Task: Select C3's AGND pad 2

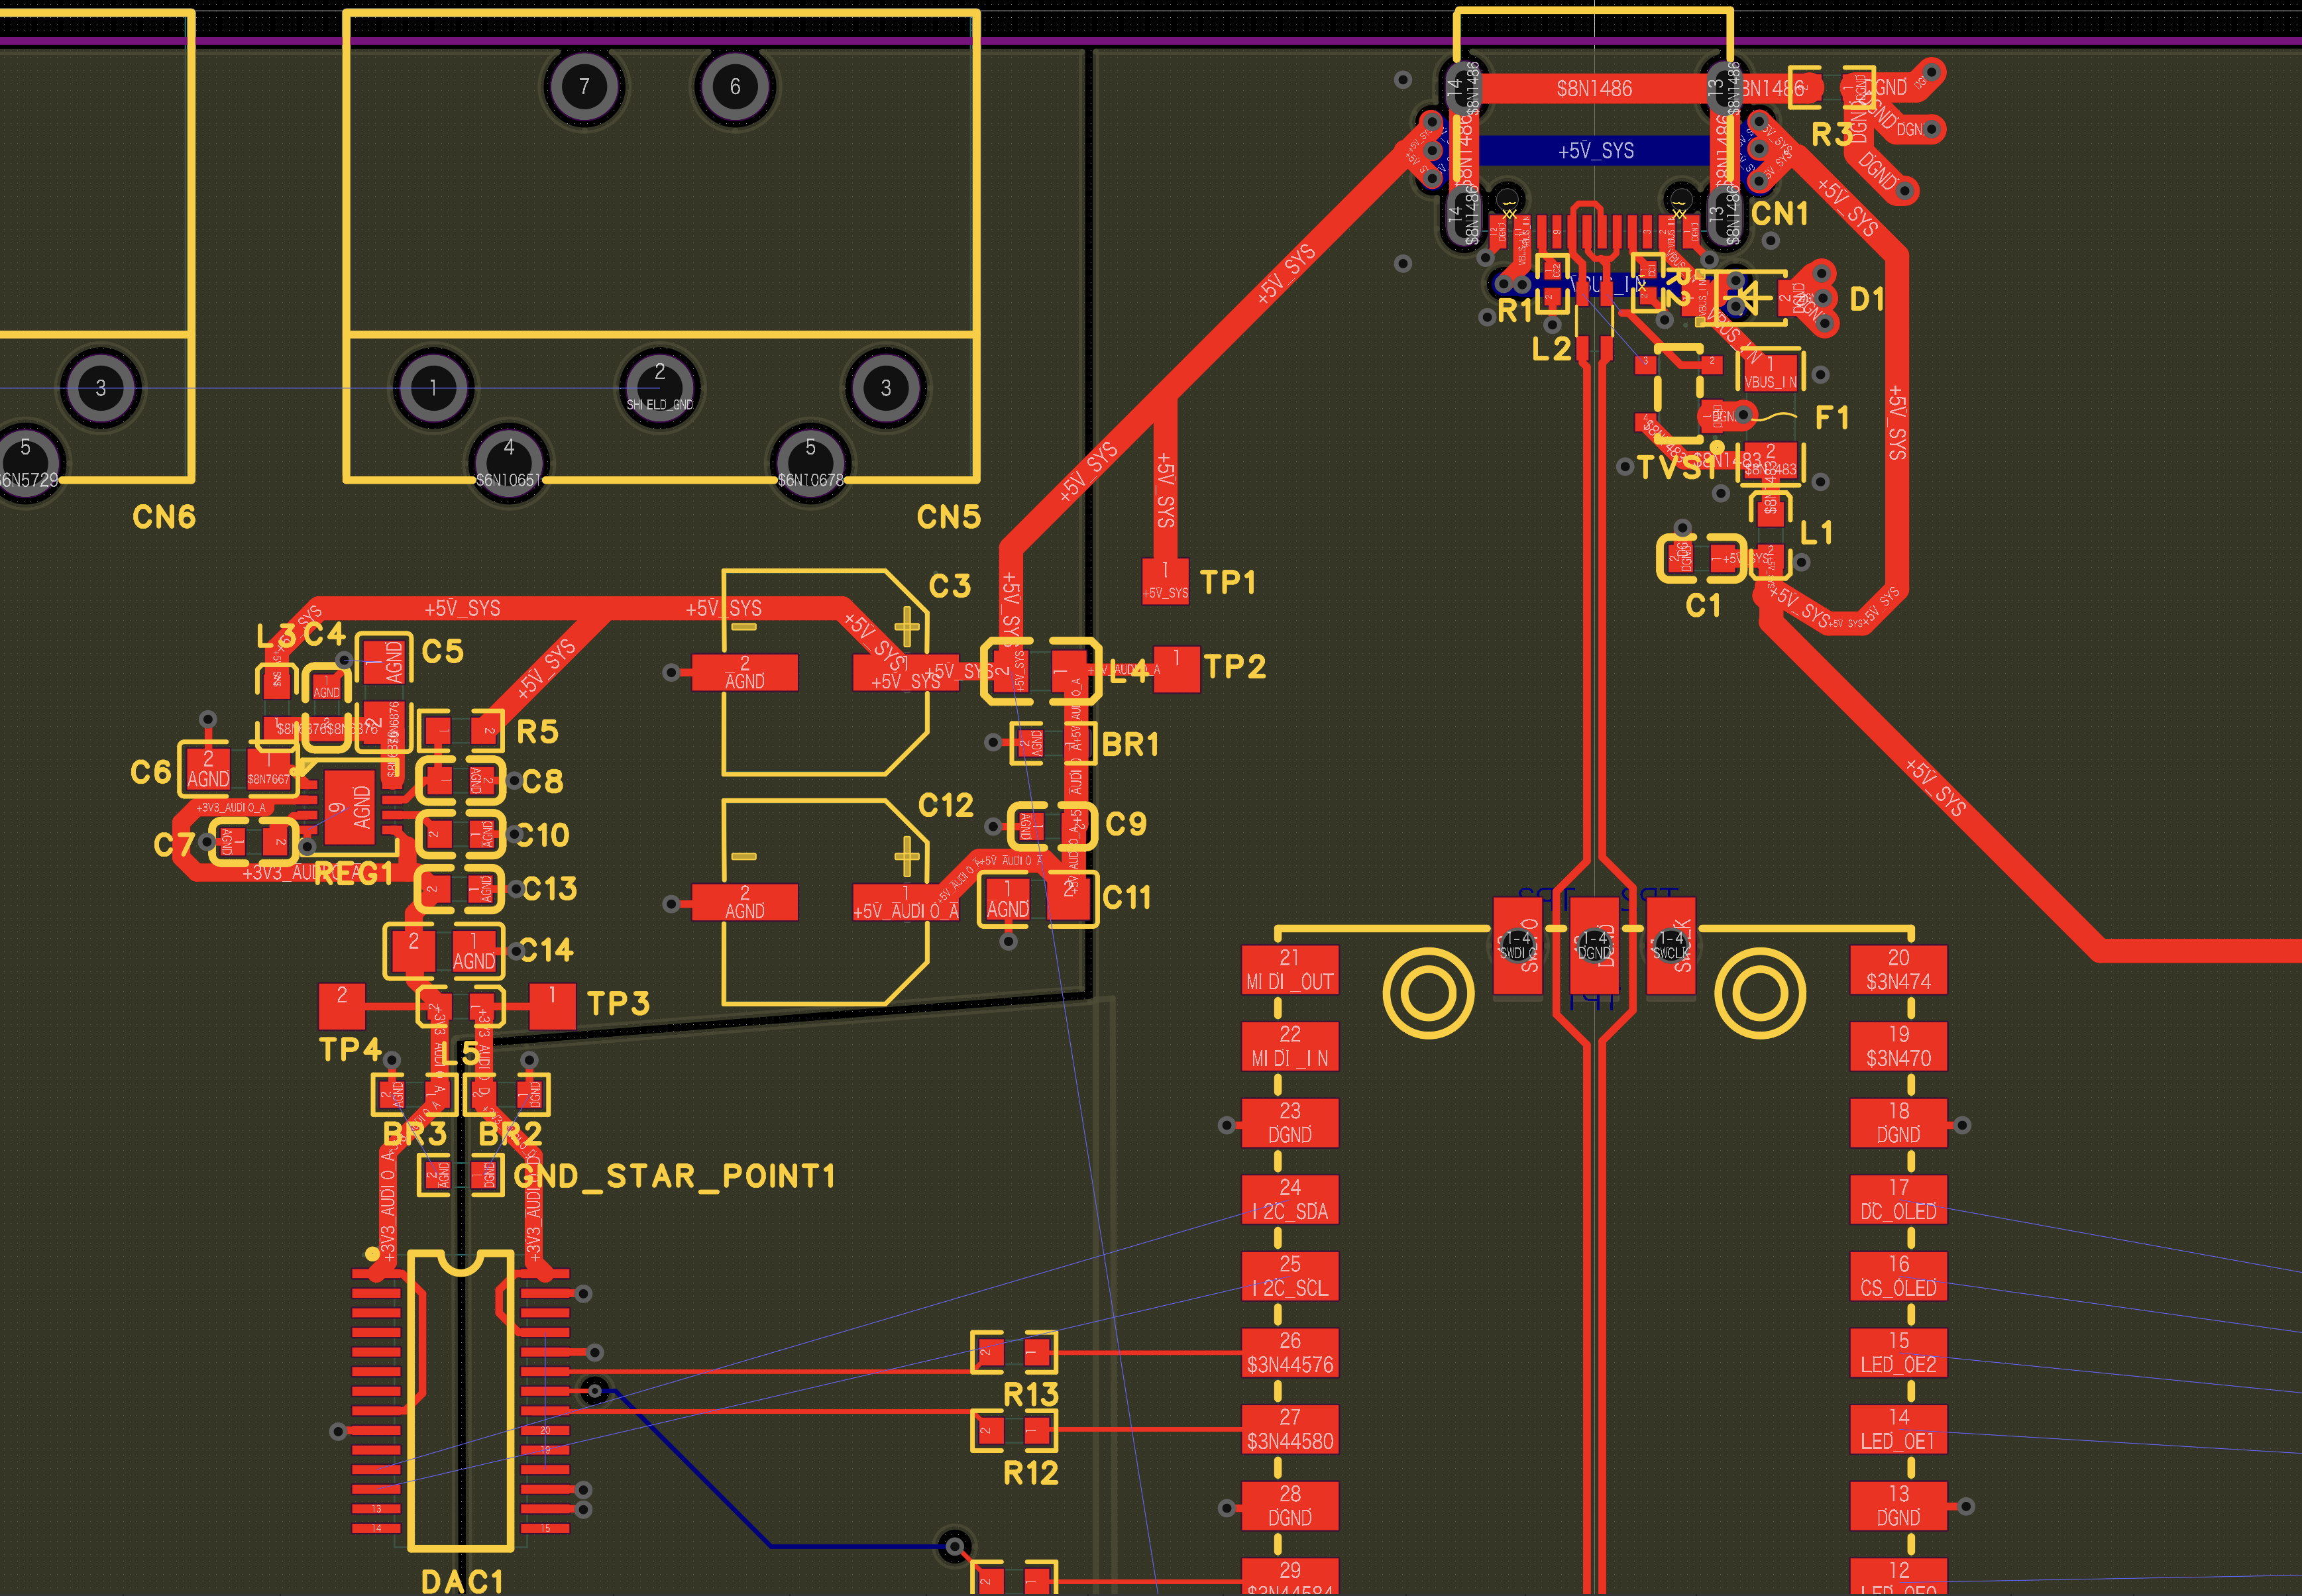Action: [x=744, y=672]
